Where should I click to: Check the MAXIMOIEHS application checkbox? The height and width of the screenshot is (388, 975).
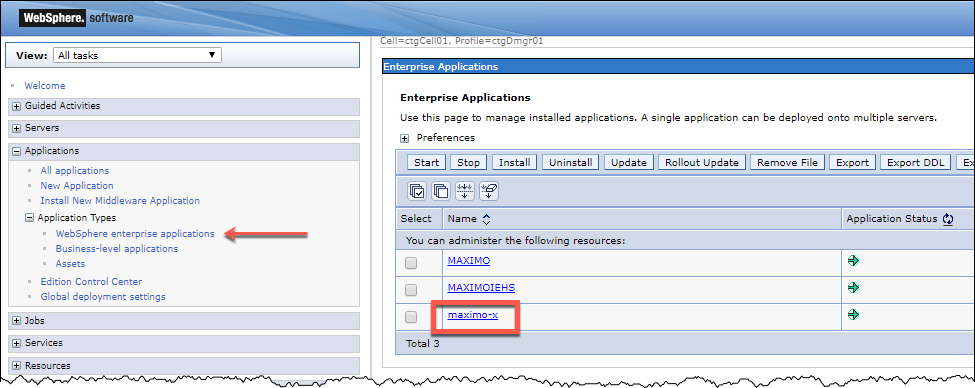pos(411,290)
